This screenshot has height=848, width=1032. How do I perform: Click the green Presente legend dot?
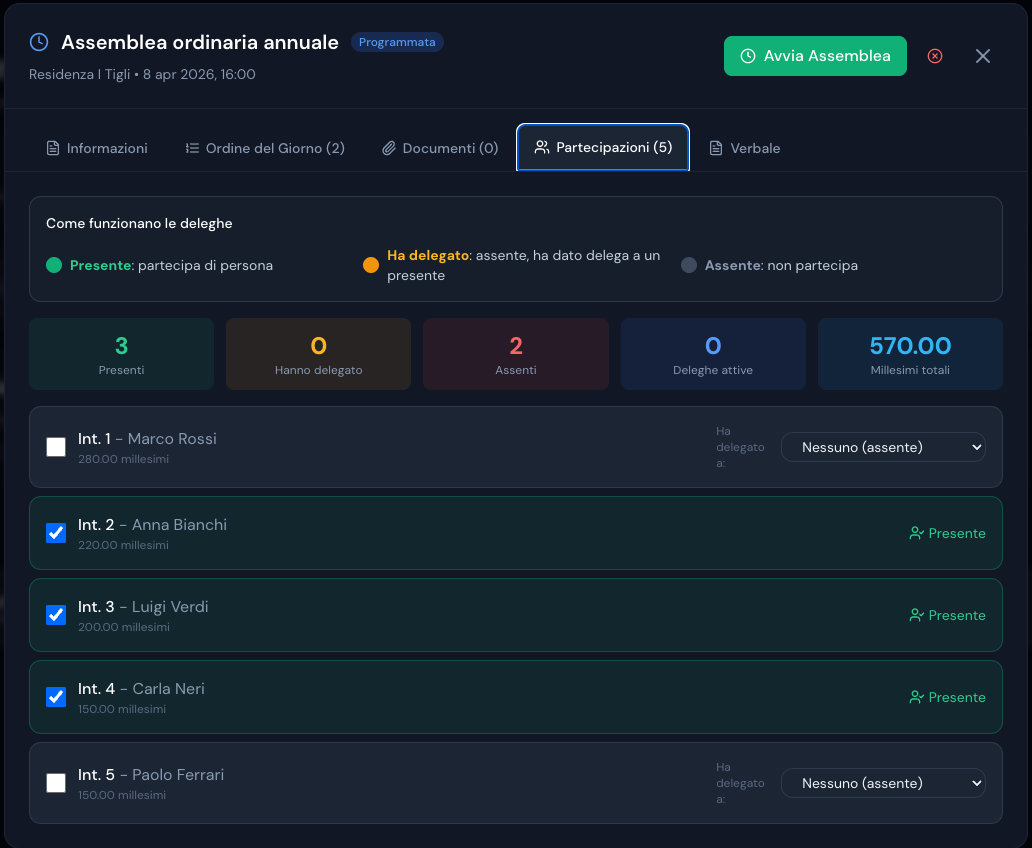(54, 265)
